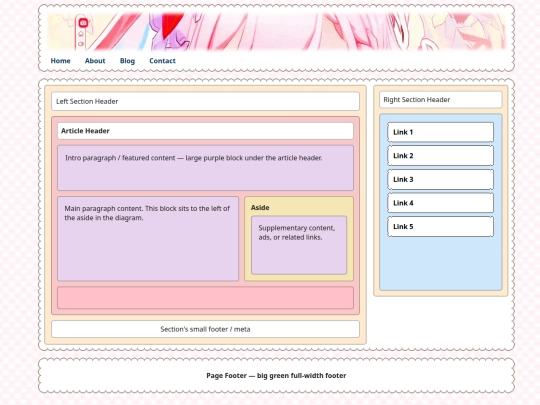Open the Blog navigation link
This screenshot has width=540, height=405.
click(x=127, y=61)
